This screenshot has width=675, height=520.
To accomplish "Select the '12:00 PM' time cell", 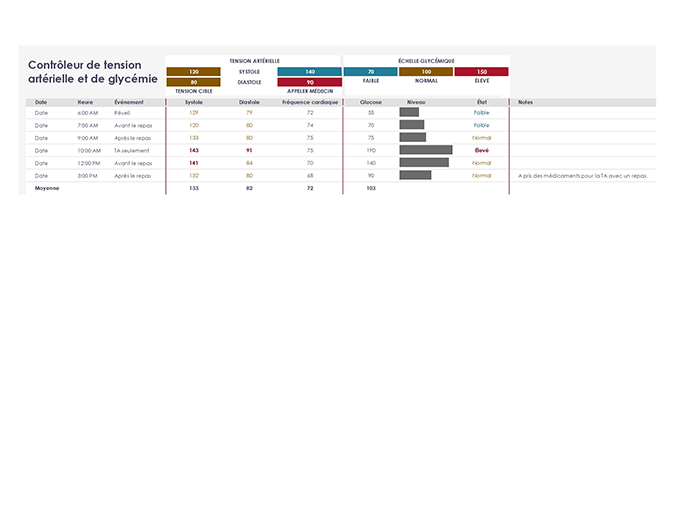I will pyautogui.click(x=89, y=163).
